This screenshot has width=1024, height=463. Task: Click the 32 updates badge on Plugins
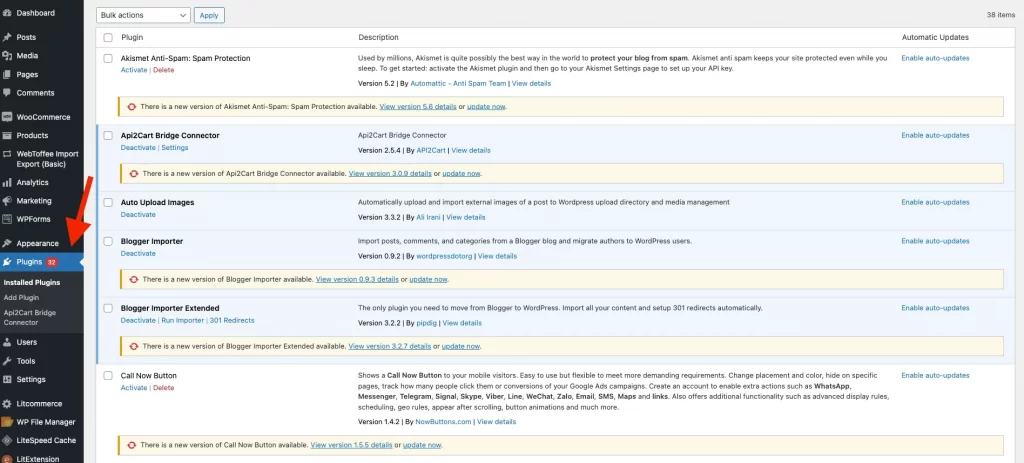click(52, 262)
